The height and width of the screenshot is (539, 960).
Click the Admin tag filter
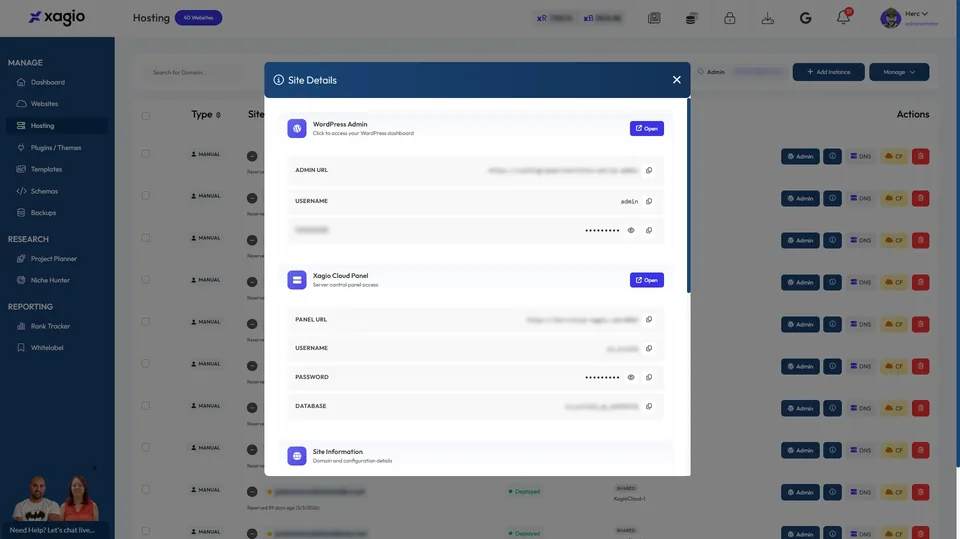[x=711, y=72]
